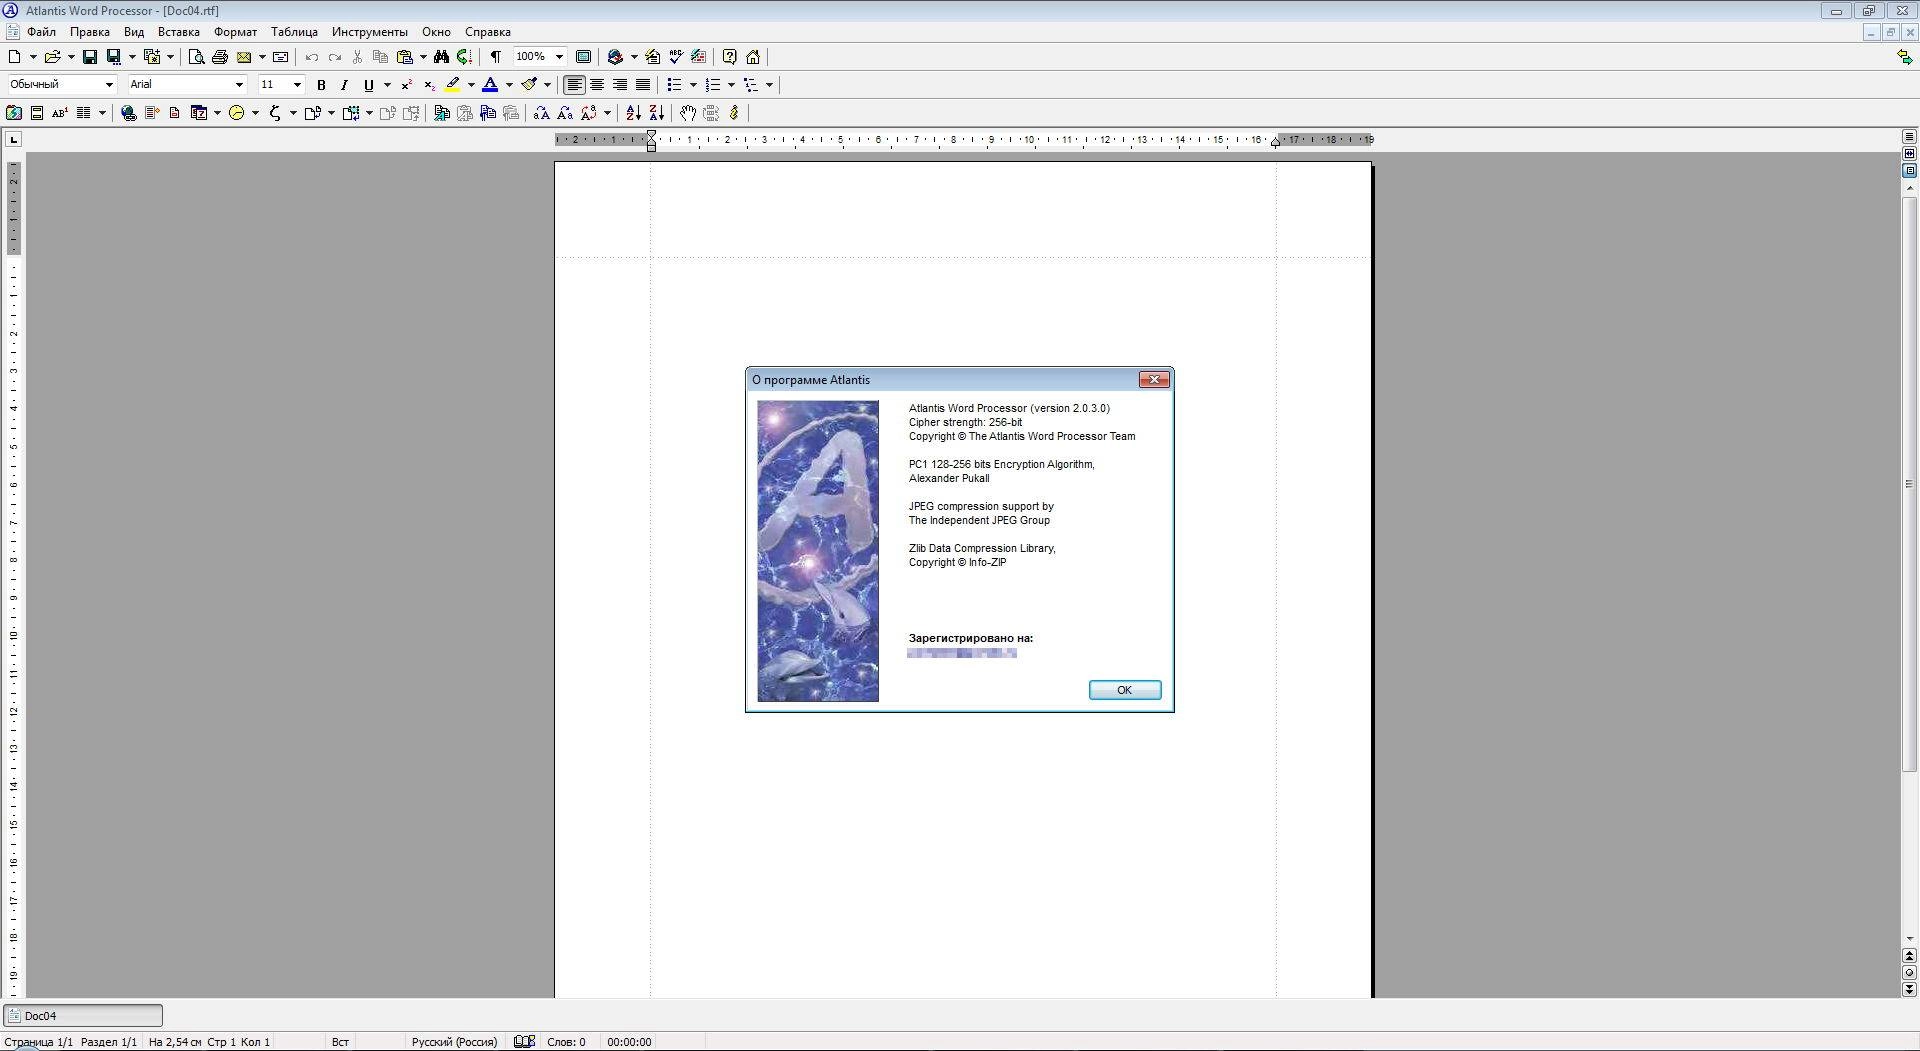This screenshot has width=1920, height=1051.
Task: Set right paragraph alignment
Action: pos(620,85)
